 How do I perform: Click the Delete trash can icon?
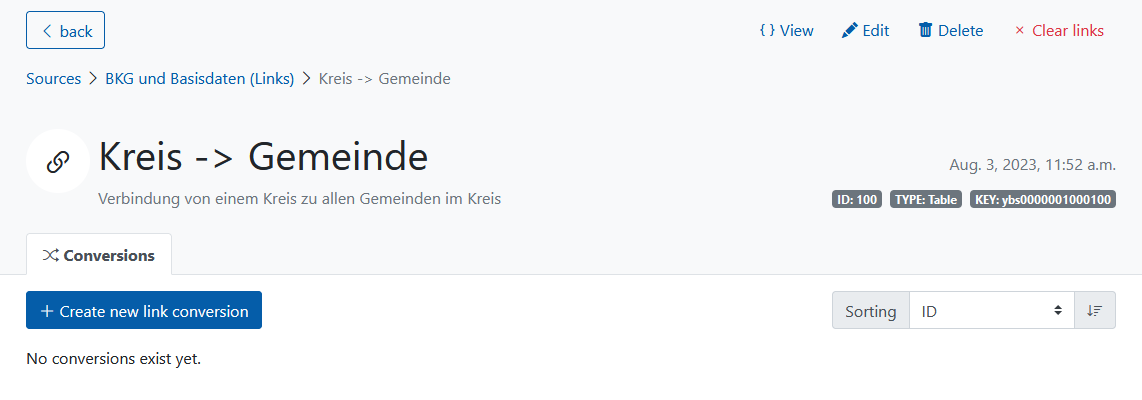(925, 31)
